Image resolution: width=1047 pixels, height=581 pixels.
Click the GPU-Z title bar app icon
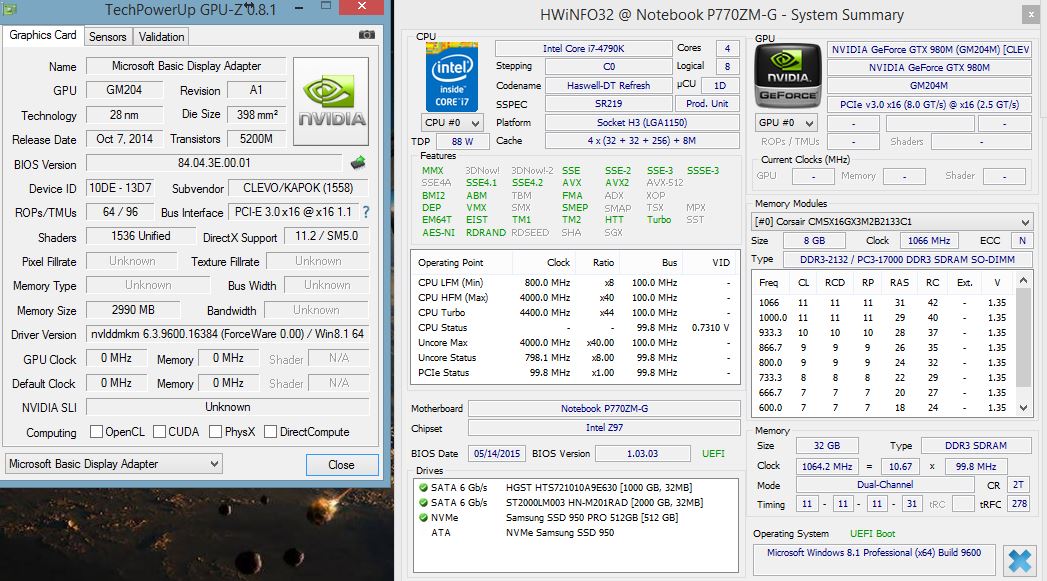point(10,9)
